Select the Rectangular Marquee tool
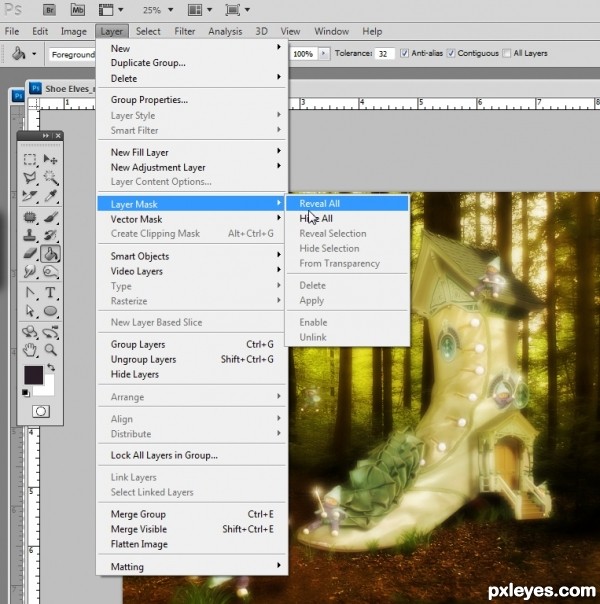The height and width of the screenshot is (604, 600). (30, 159)
